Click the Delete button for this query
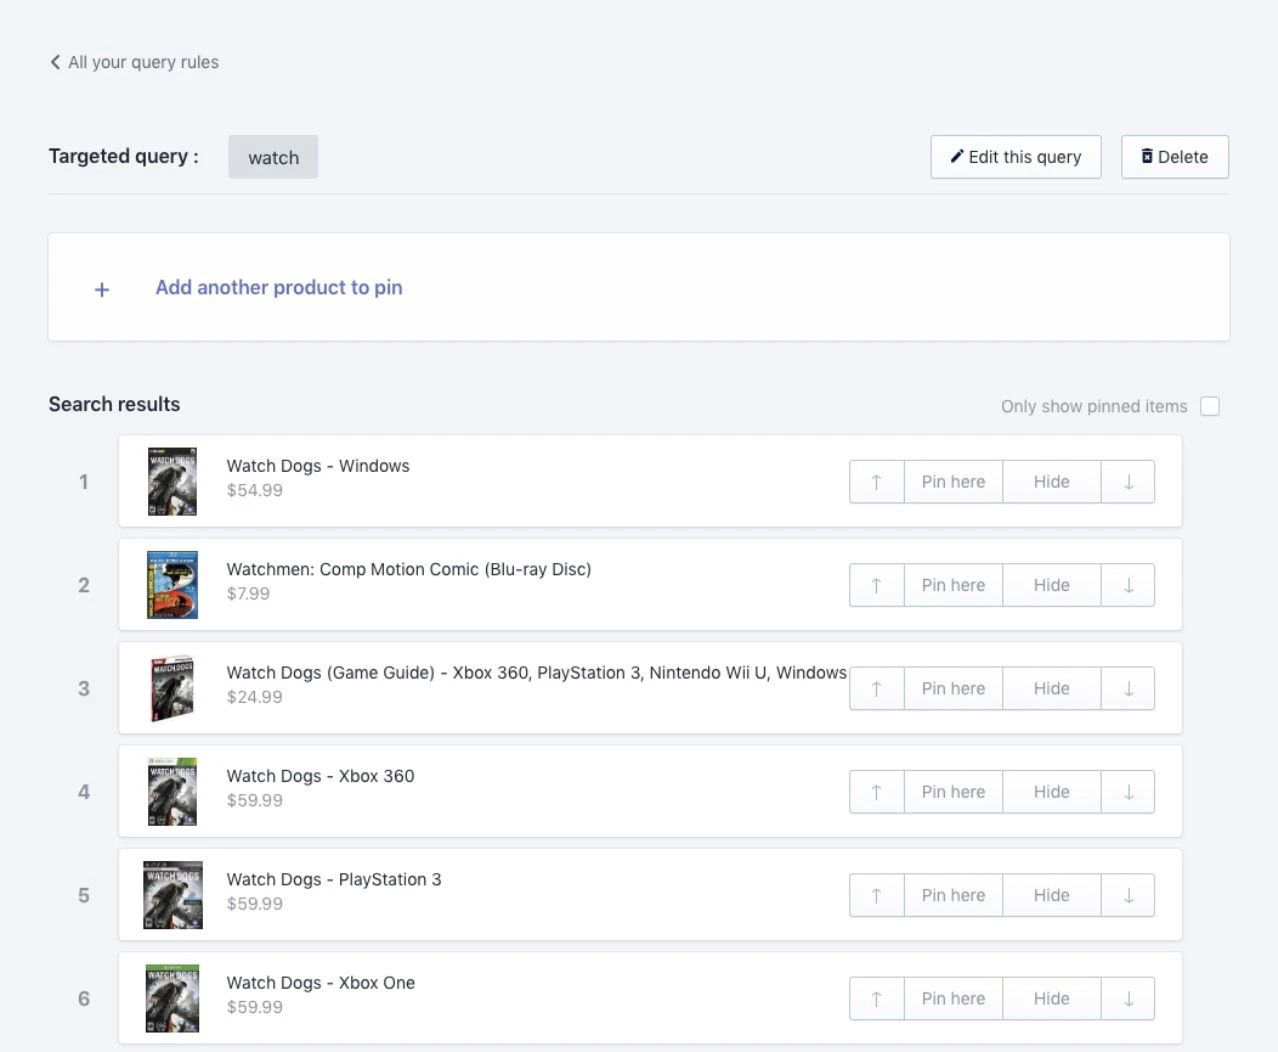The width and height of the screenshot is (1278, 1052). tap(1175, 156)
